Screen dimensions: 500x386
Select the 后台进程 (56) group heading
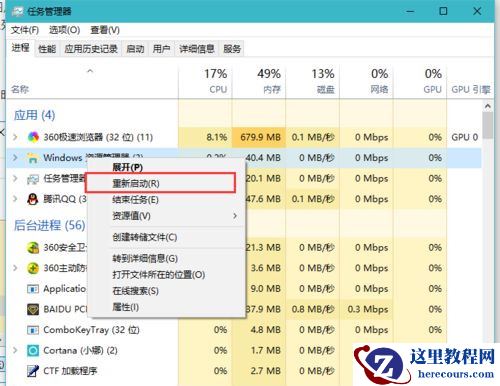tap(49, 225)
